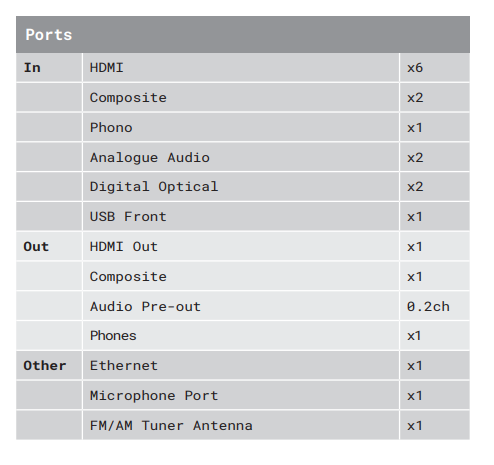Click the Ethernet row

point(241,366)
